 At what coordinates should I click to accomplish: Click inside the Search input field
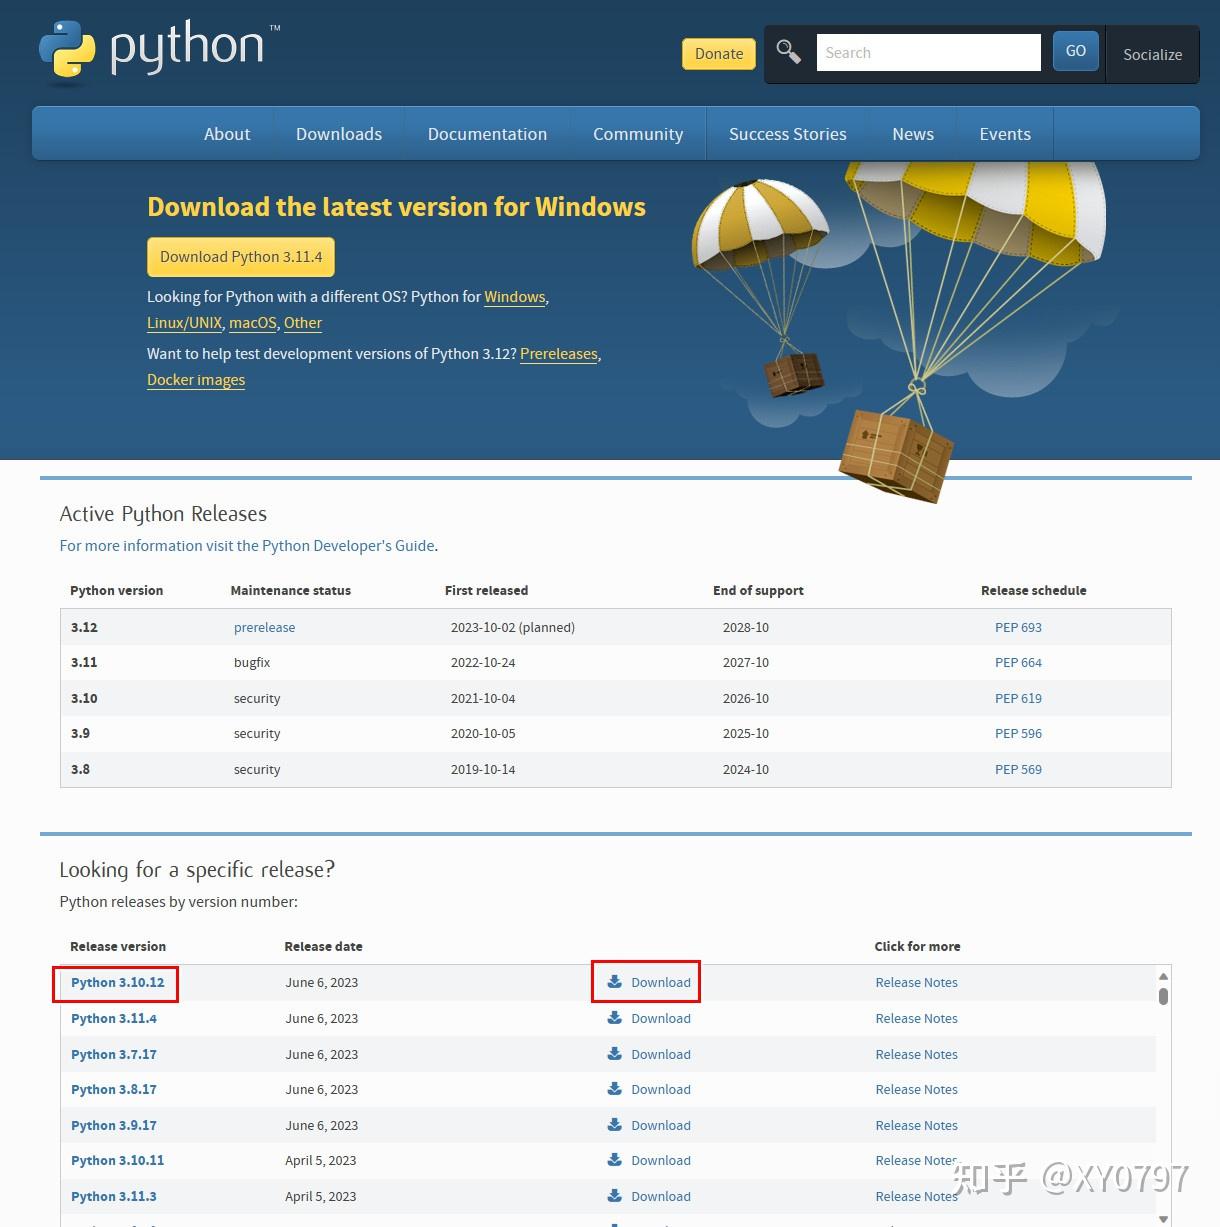point(928,51)
